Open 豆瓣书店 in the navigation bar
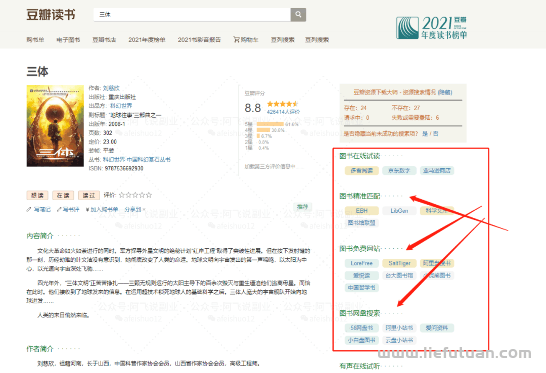This screenshot has height=373, width=546. 104,40
